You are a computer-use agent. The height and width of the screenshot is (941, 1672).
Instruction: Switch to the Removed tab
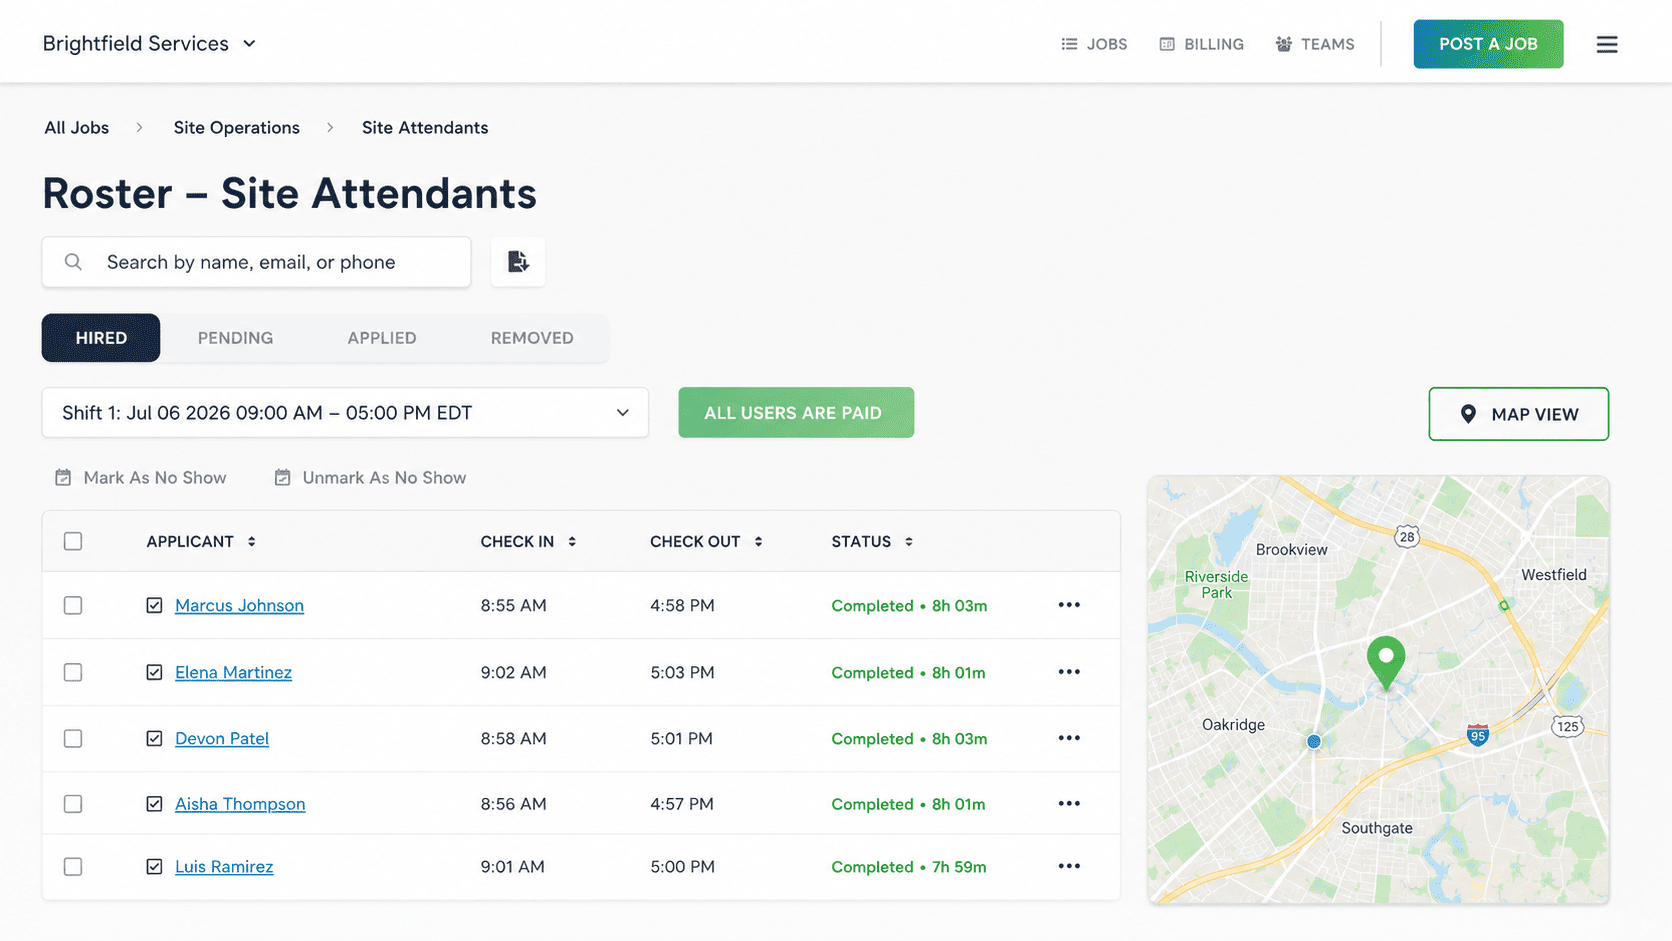tap(532, 338)
